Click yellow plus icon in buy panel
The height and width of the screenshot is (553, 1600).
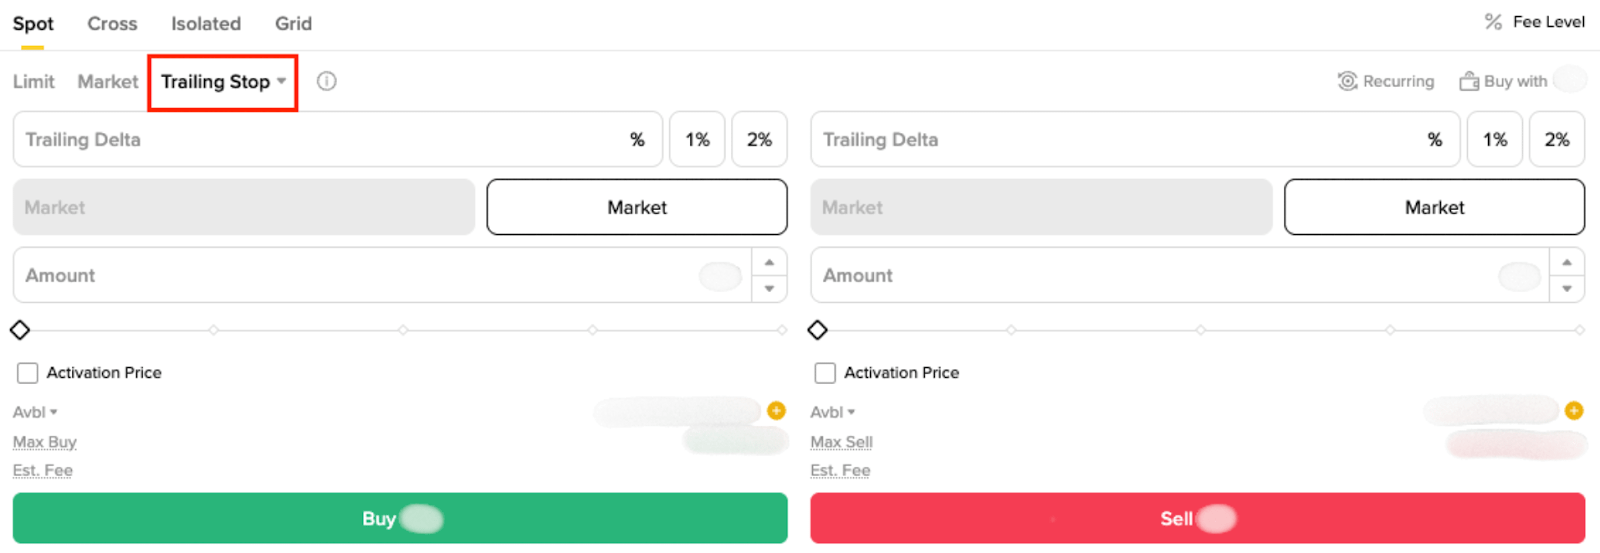pos(776,410)
